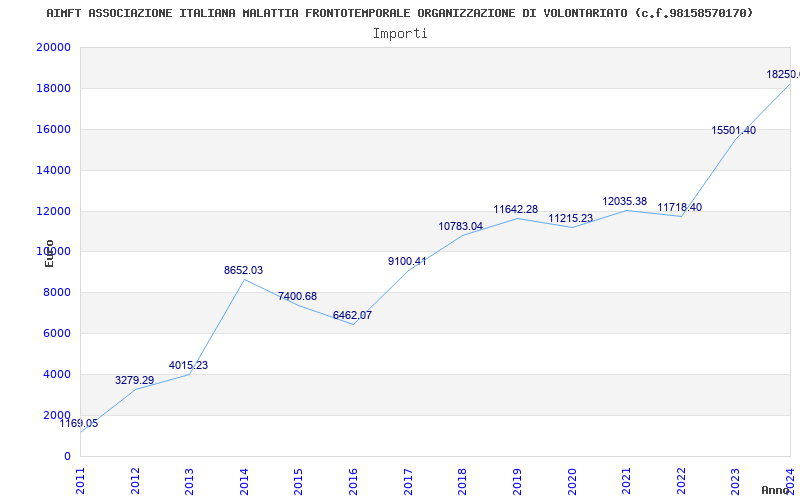Screen dimensions: 800x500
Task: Click the y-axis value 14000
Action: [53, 170]
